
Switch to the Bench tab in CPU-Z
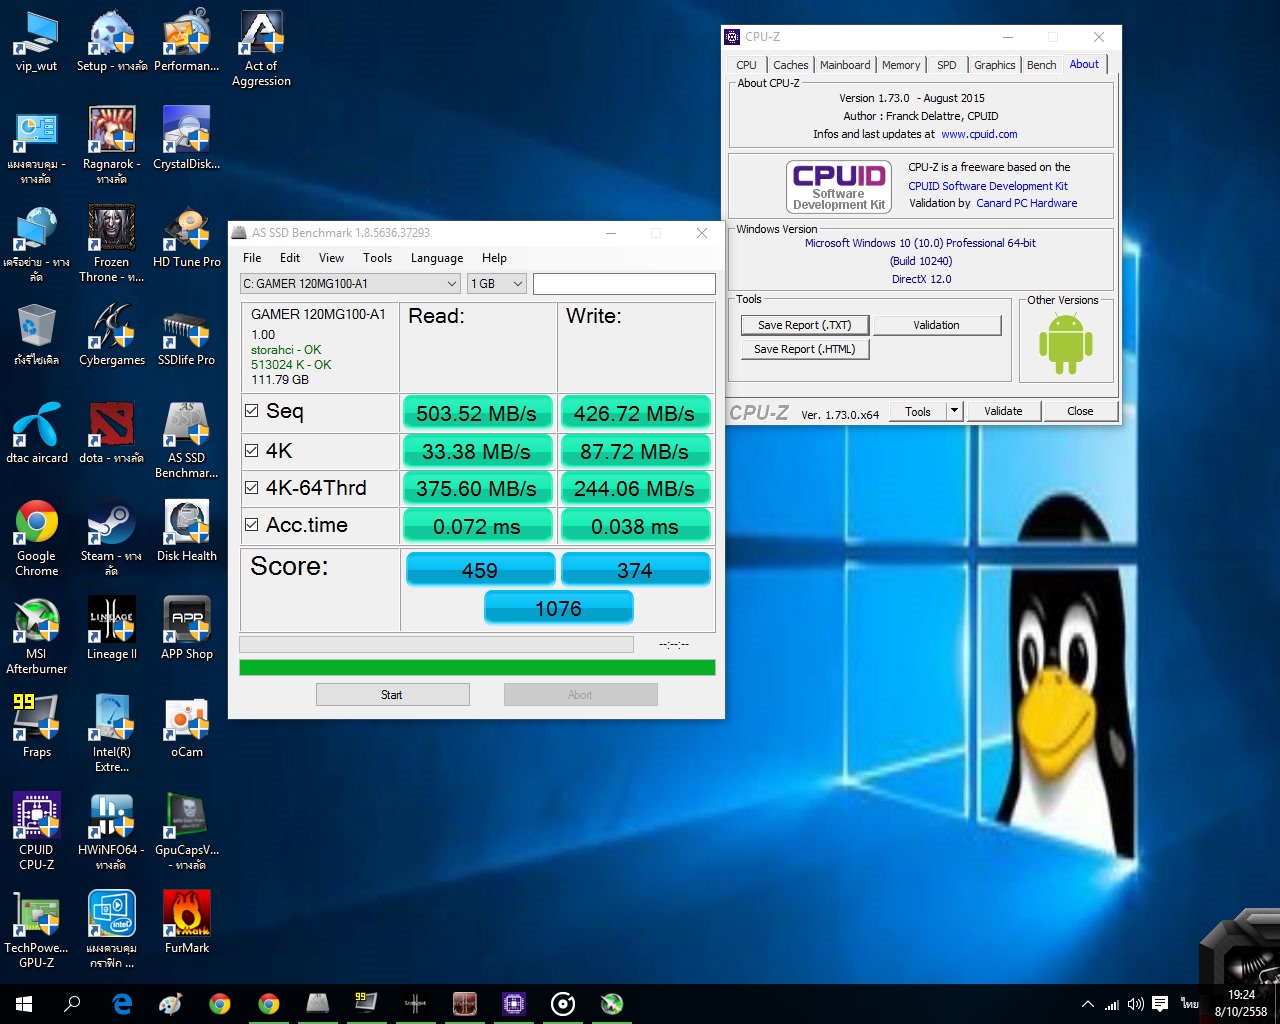1042,65
